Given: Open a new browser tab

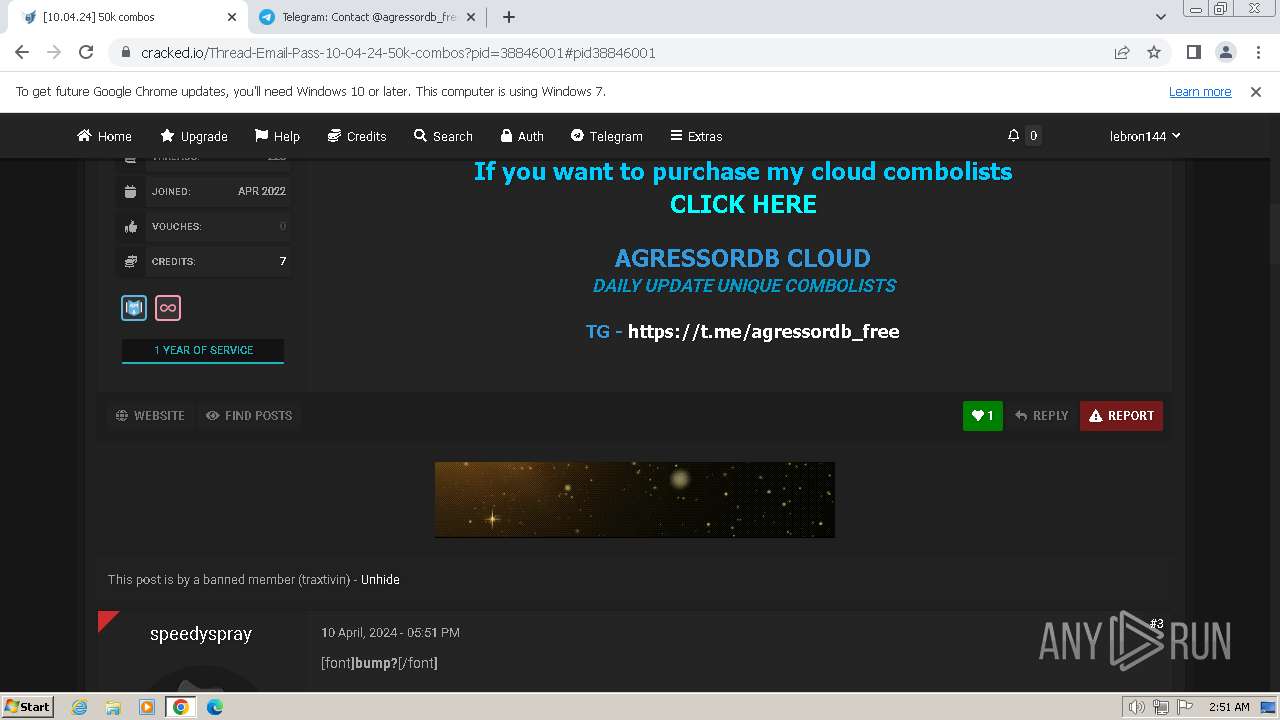Looking at the screenshot, I should click(x=509, y=17).
